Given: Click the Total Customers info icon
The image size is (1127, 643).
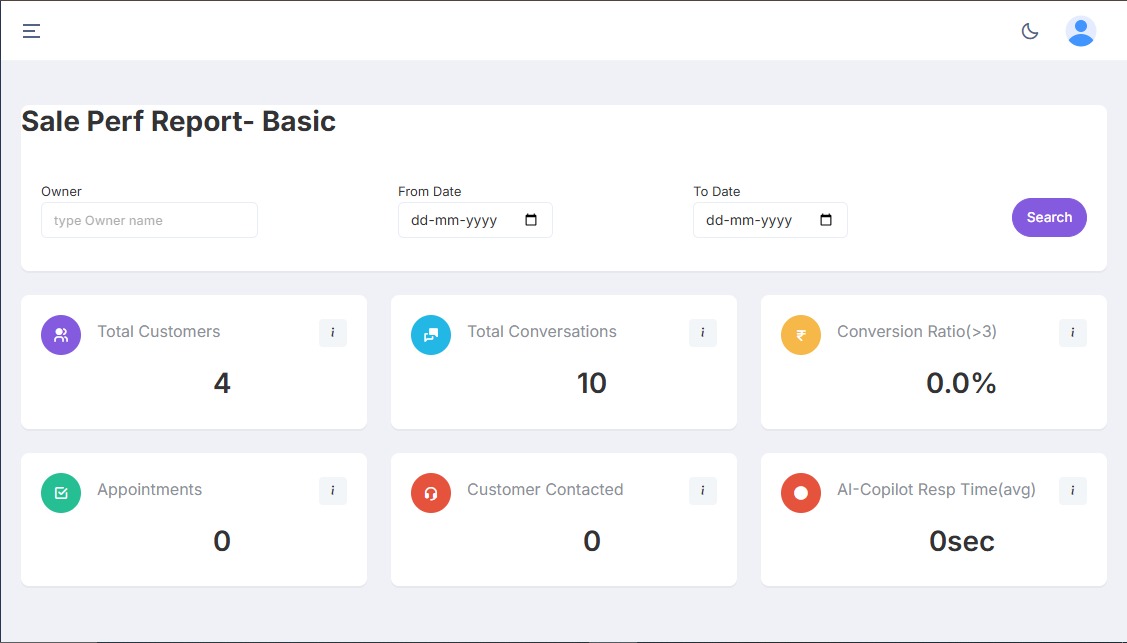Looking at the screenshot, I should (332, 333).
